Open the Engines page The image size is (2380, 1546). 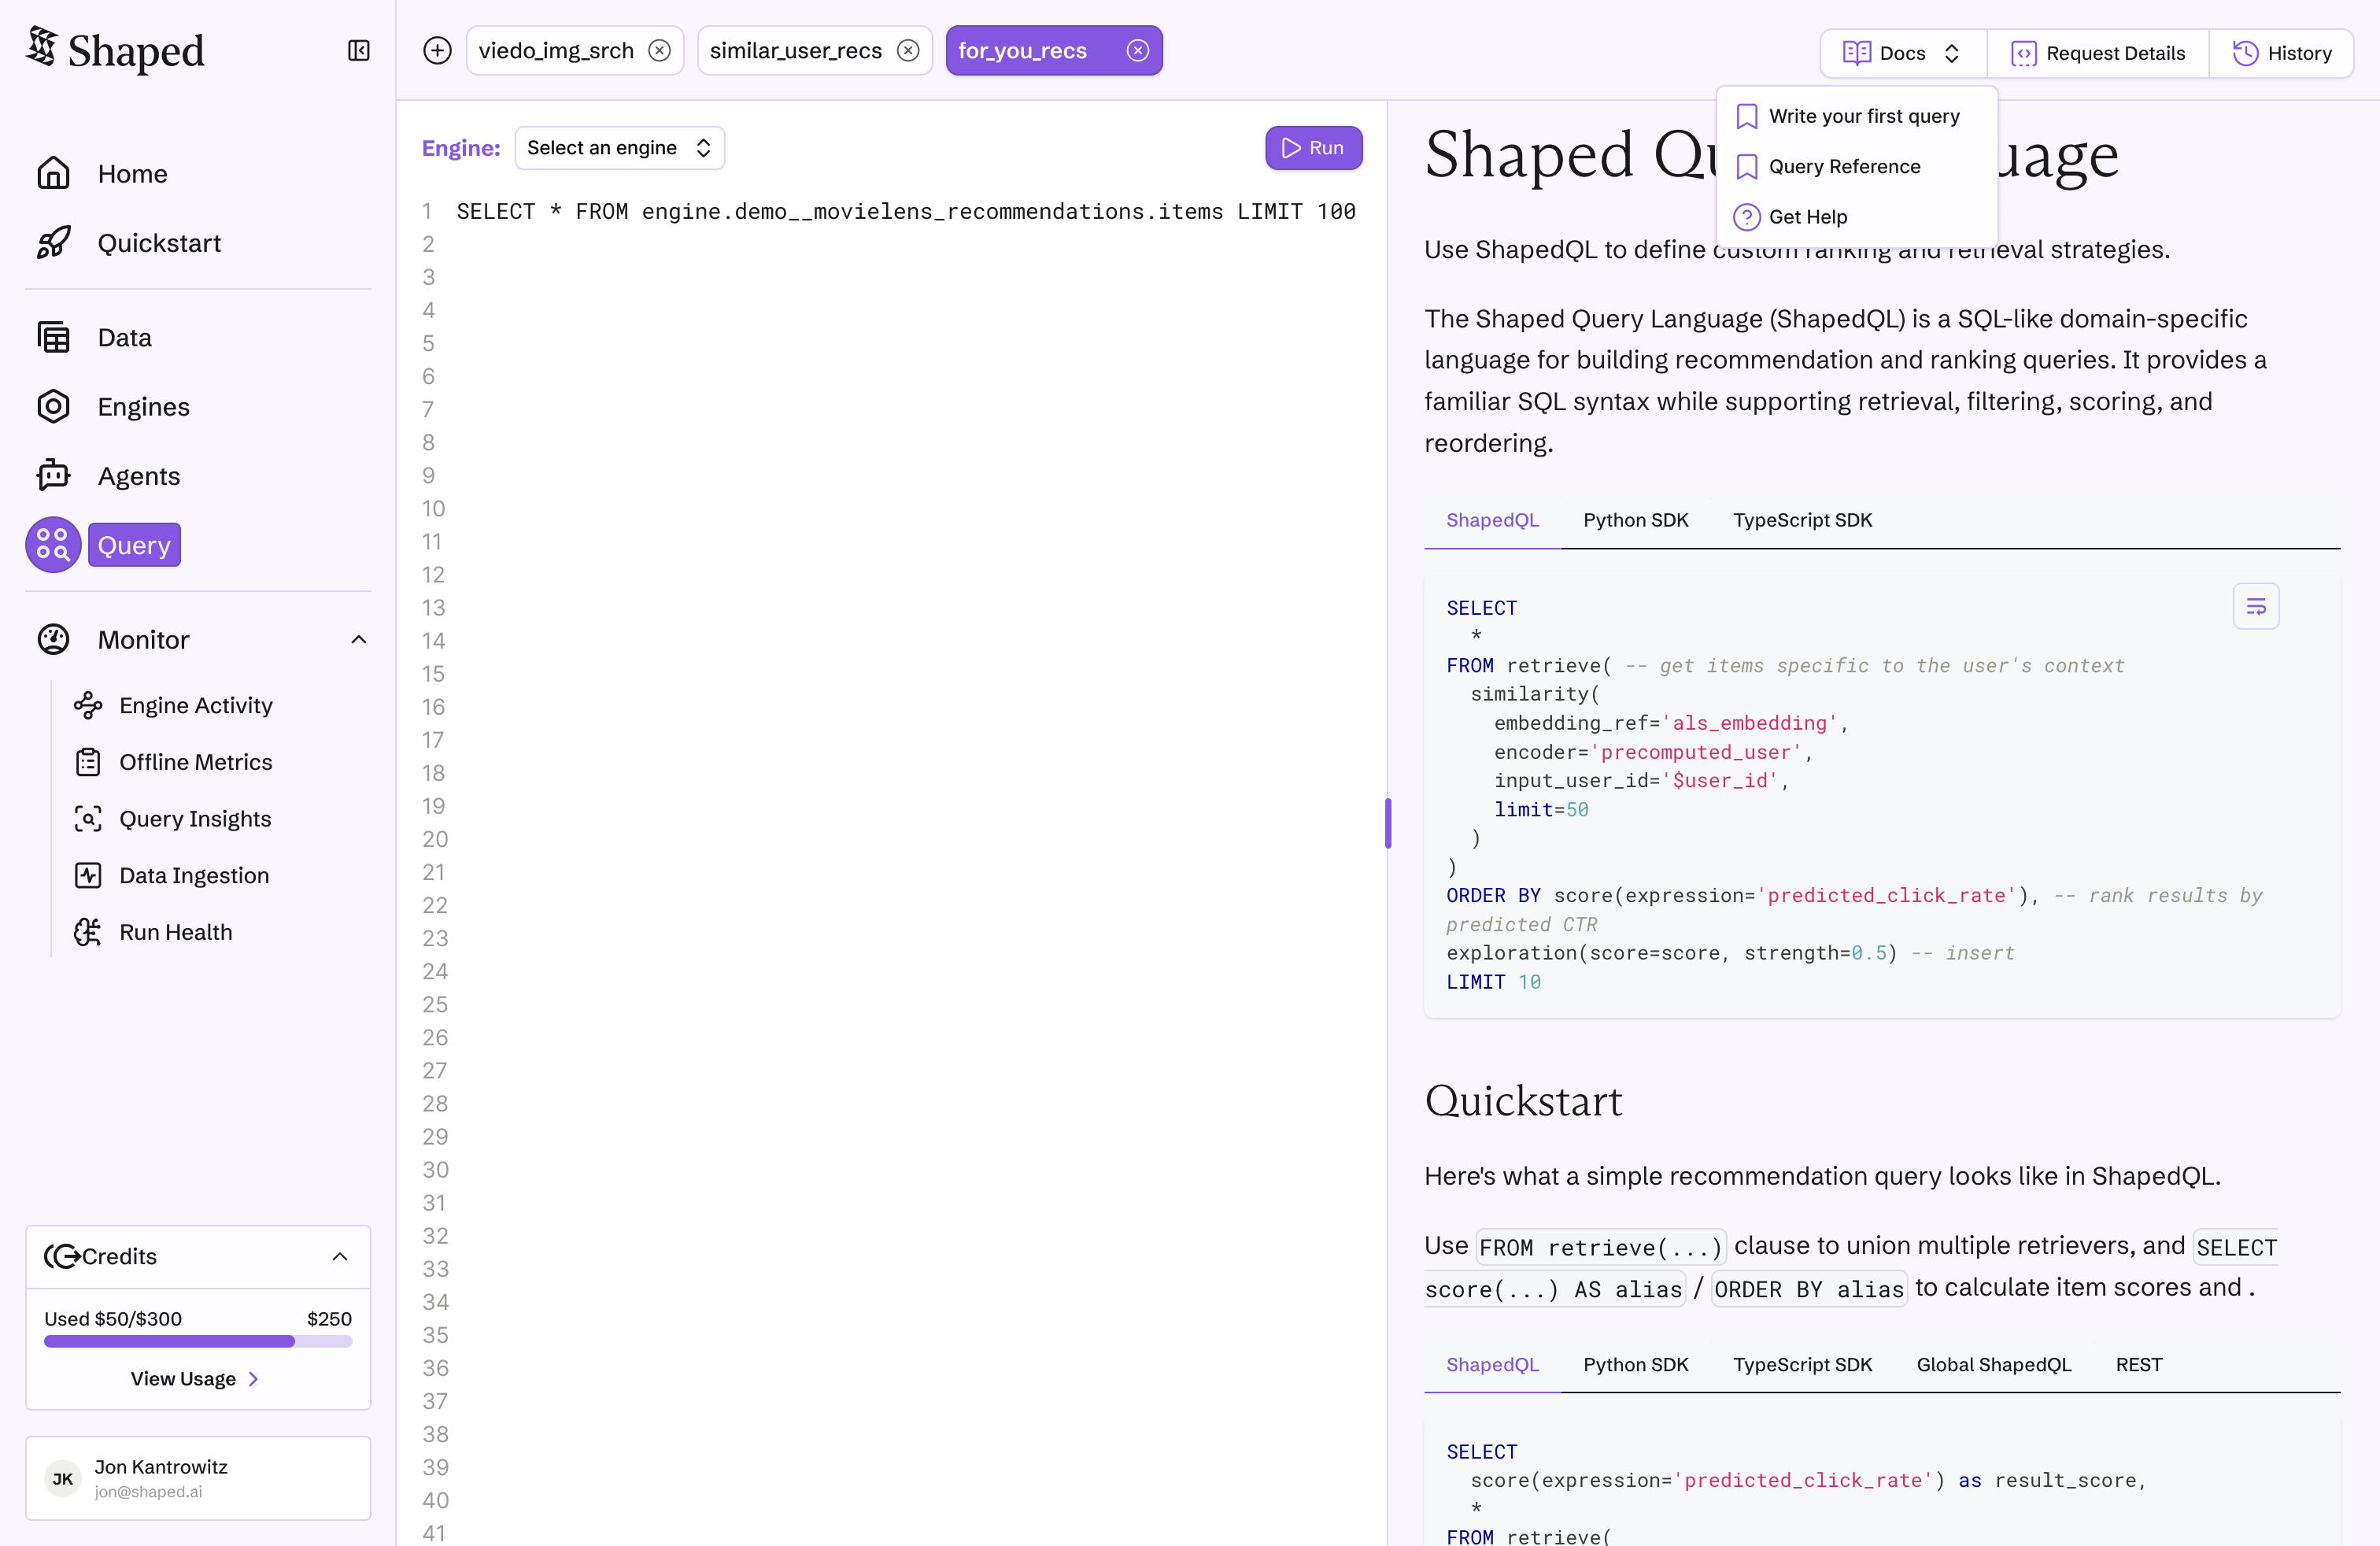coord(144,407)
